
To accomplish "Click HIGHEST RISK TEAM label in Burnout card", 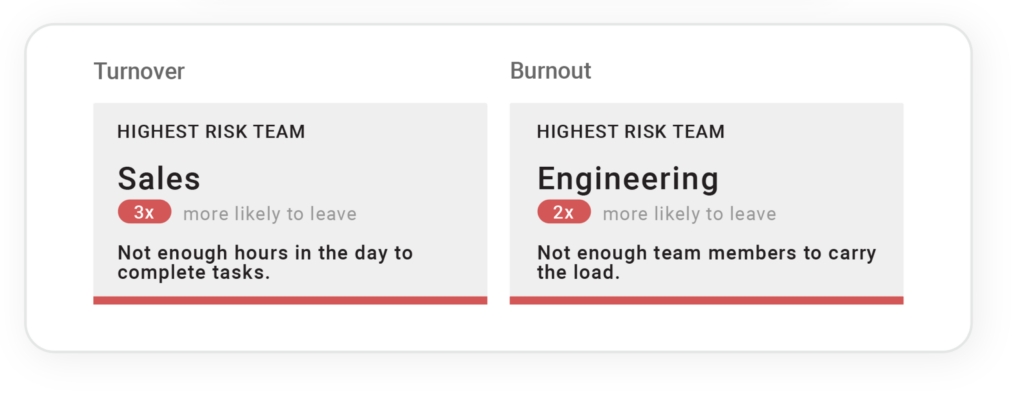I will 630,132.
